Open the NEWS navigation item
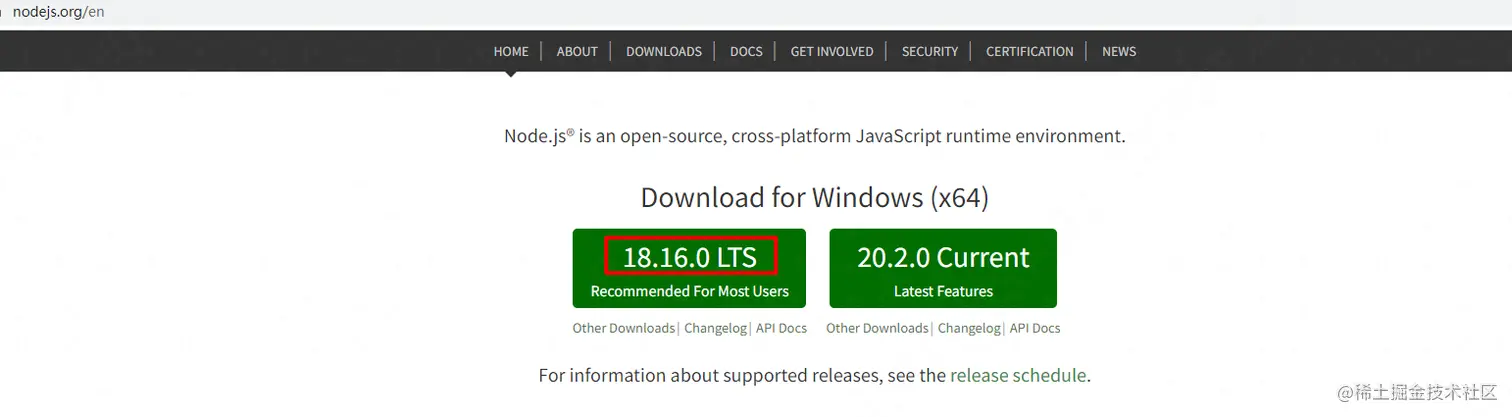Viewport: 1512px width, 417px height. click(x=1119, y=51)
